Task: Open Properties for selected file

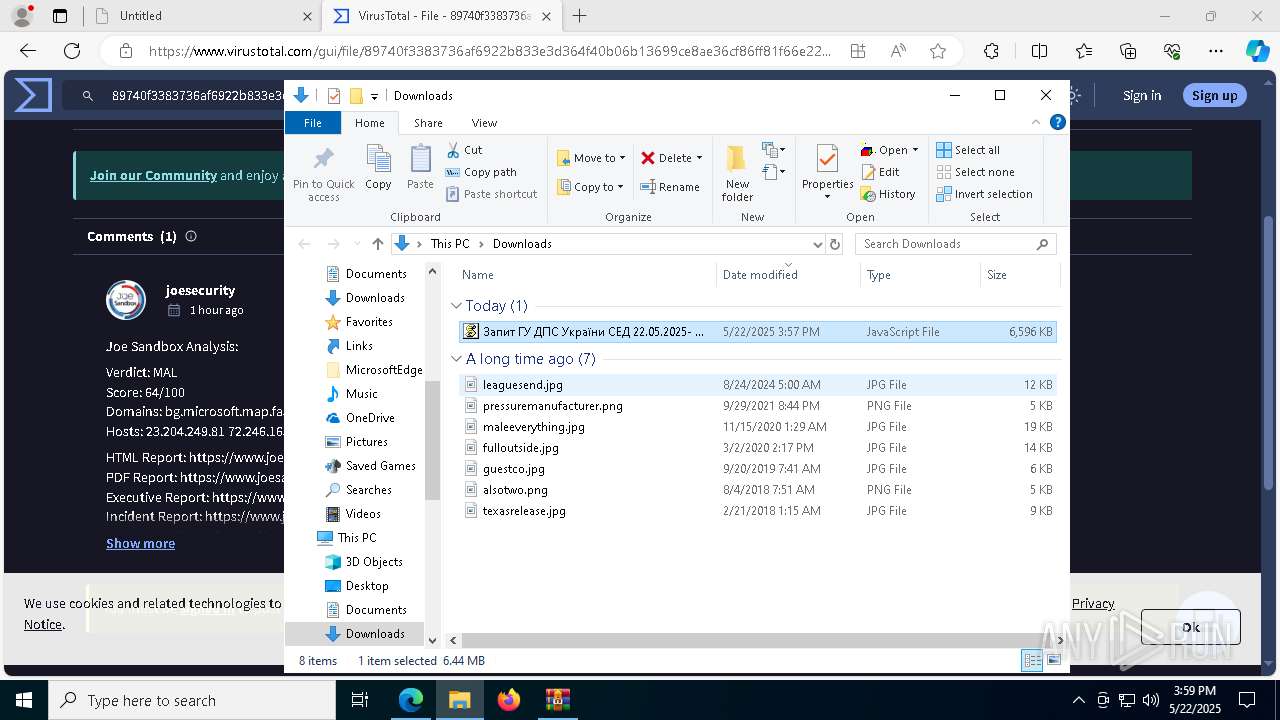Action: [827, 172]
